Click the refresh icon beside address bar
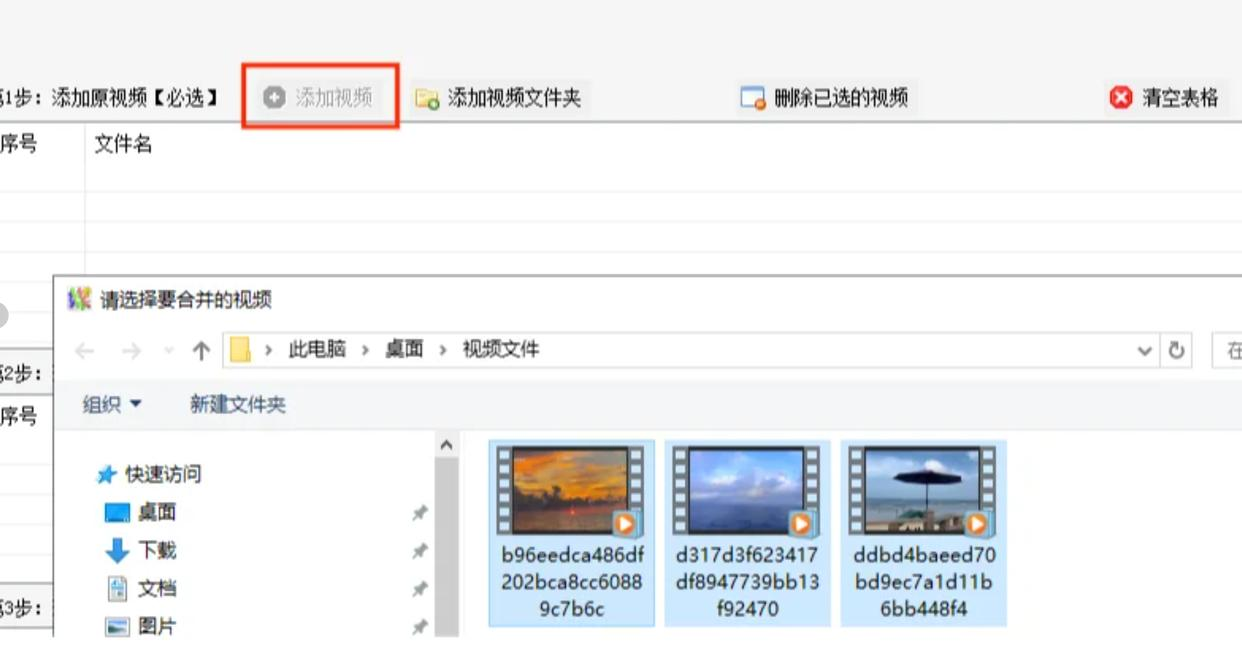Image resolution: width=1242 pixels, height=669 pixels. click(1177, 350)
